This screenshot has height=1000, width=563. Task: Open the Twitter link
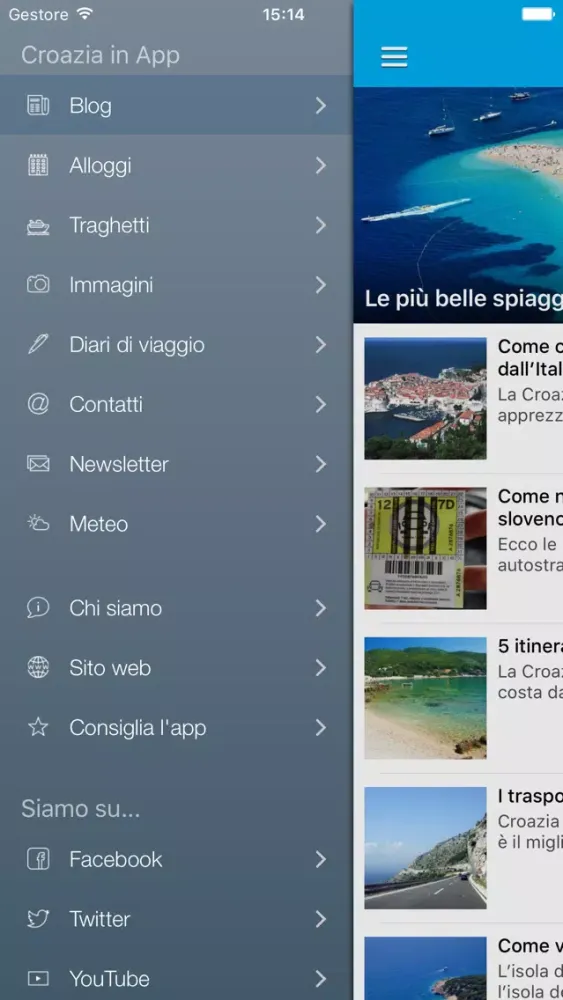point(176,919)
